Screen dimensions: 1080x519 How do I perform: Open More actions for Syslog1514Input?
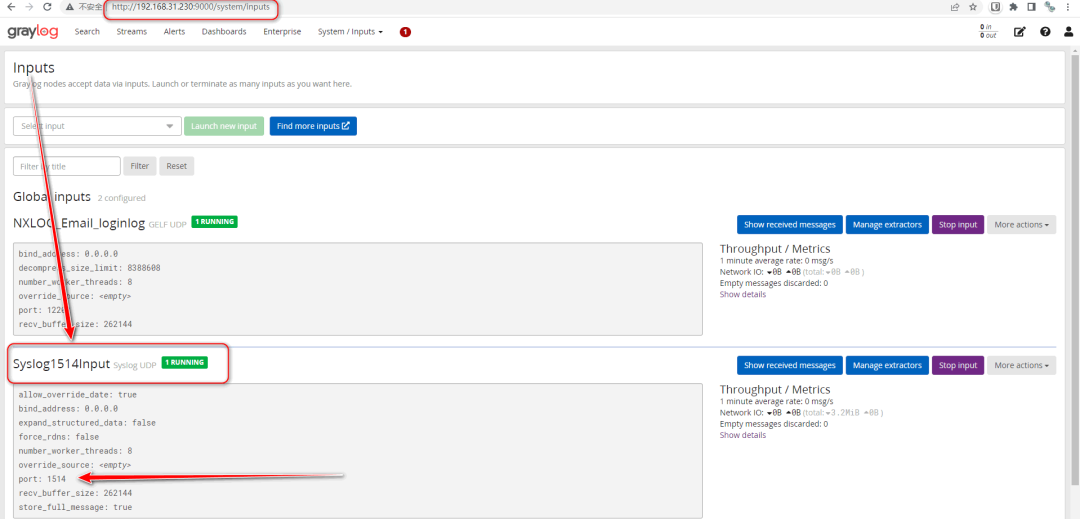pyautogui.click(x=1021, y=365)
